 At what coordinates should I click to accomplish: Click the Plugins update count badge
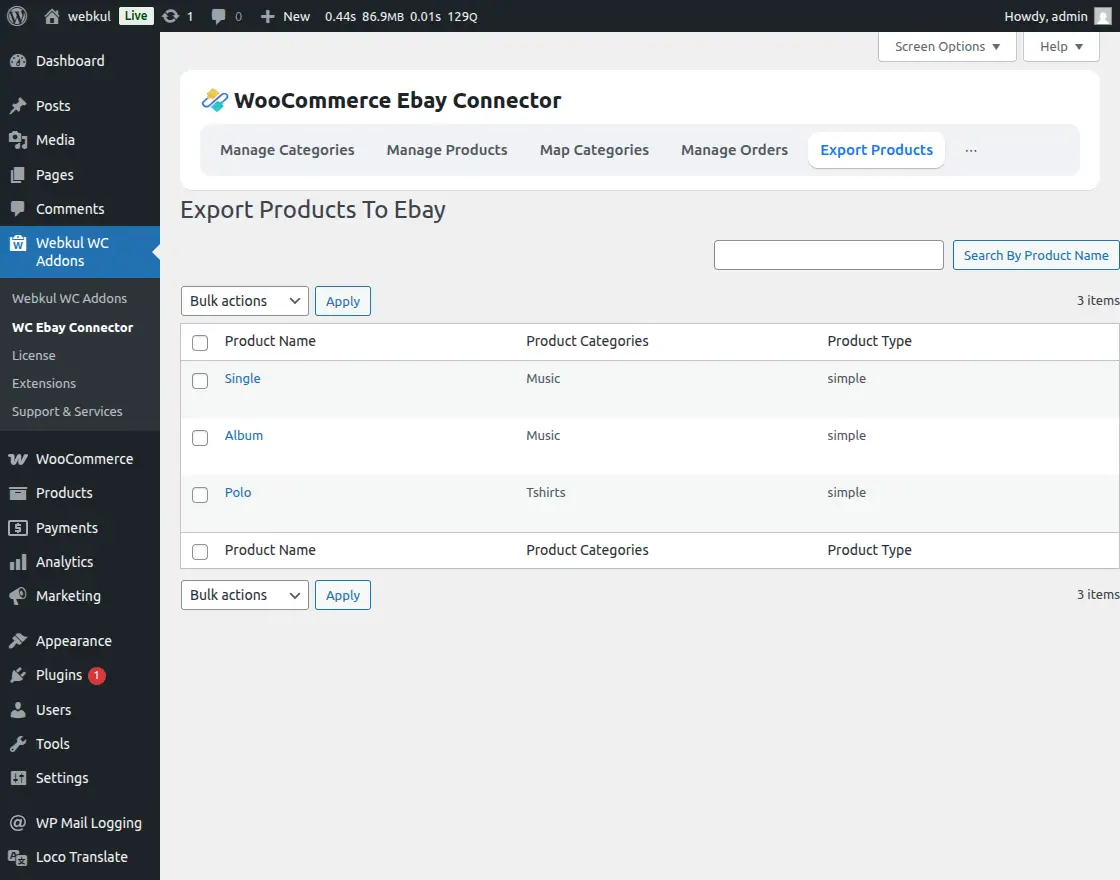(x=96, y=675)
